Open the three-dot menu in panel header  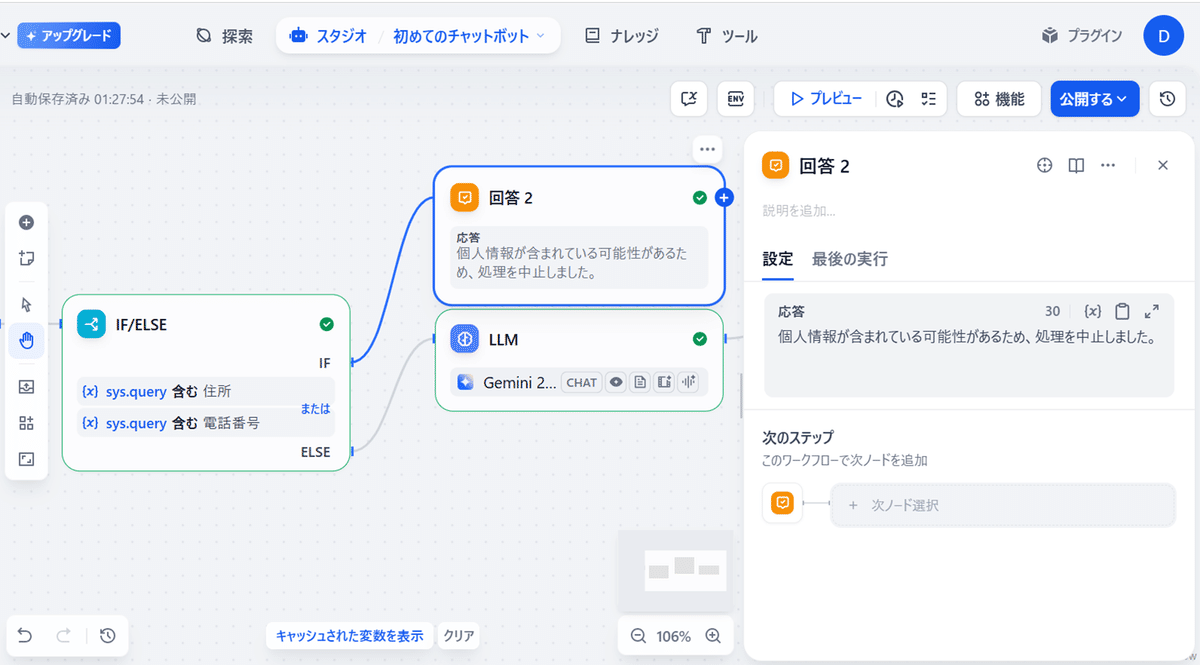coord(1107,166)
